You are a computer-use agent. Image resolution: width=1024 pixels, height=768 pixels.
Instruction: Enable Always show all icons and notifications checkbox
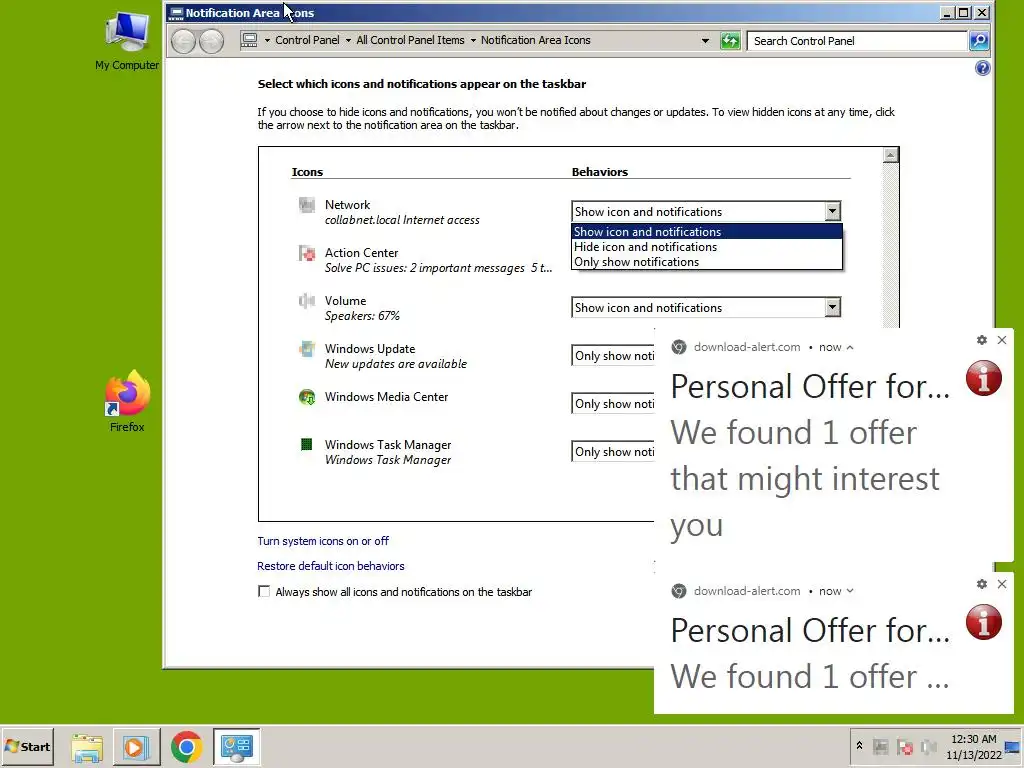click(264, 592)
